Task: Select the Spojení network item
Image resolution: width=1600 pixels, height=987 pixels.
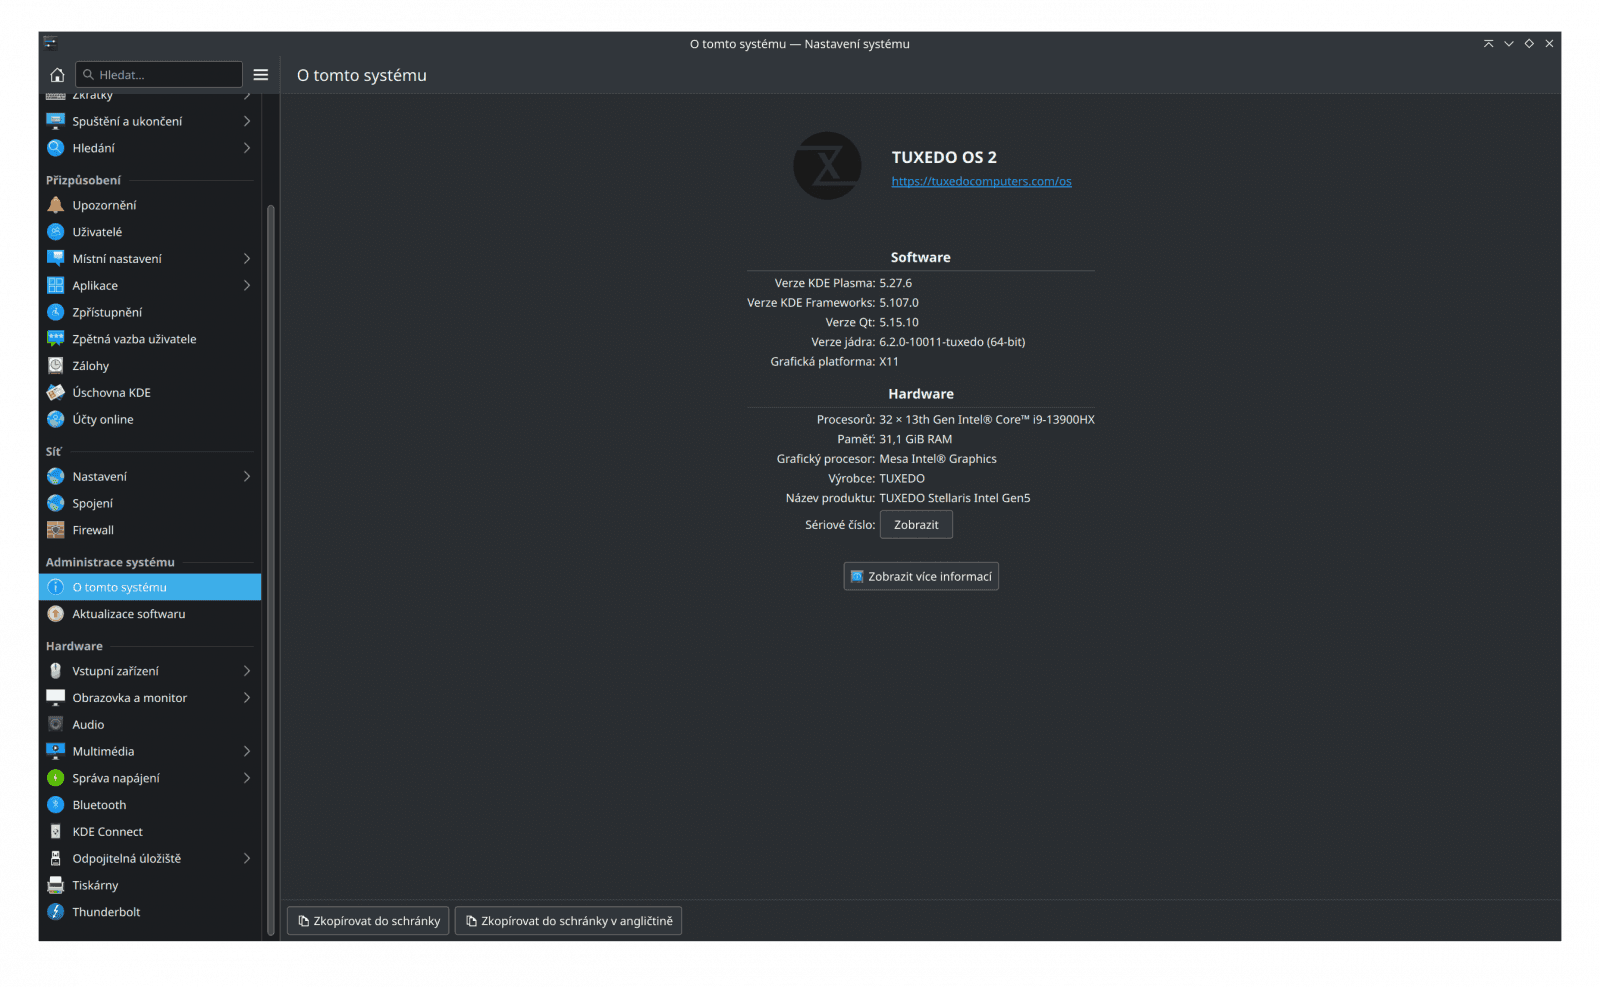Action: tap(95, 503)
